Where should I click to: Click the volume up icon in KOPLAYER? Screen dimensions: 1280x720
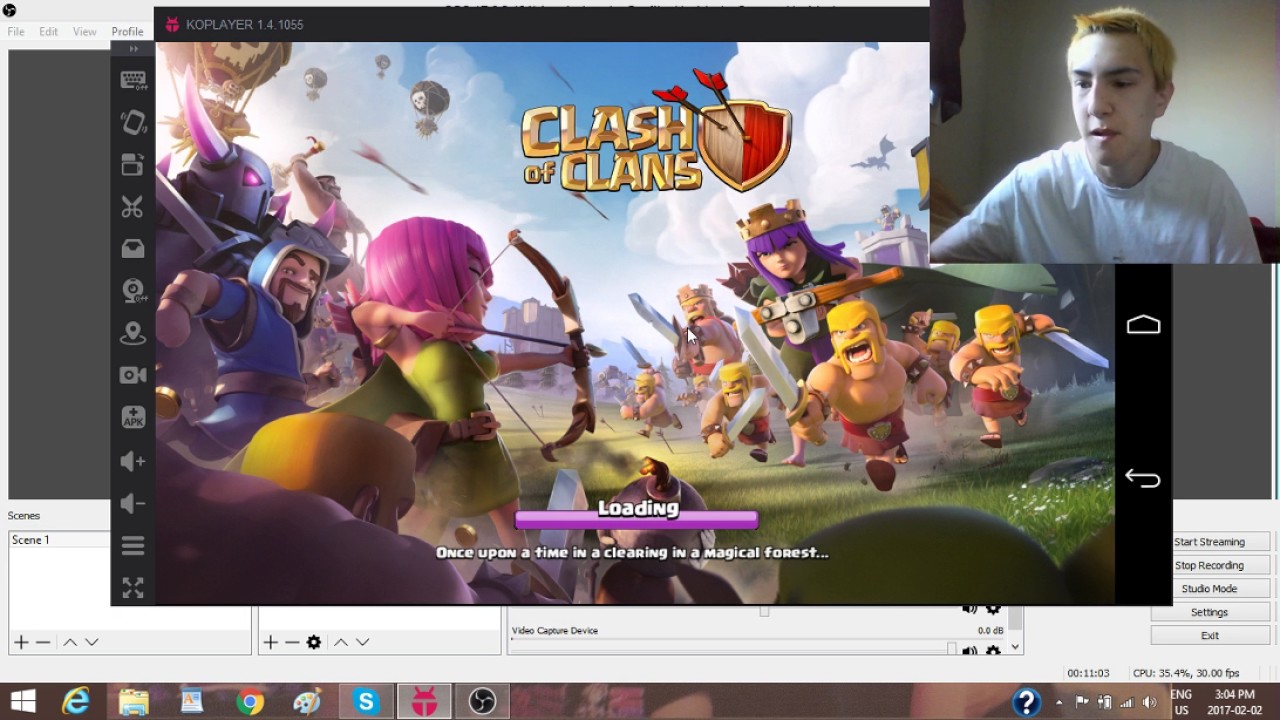133,461
